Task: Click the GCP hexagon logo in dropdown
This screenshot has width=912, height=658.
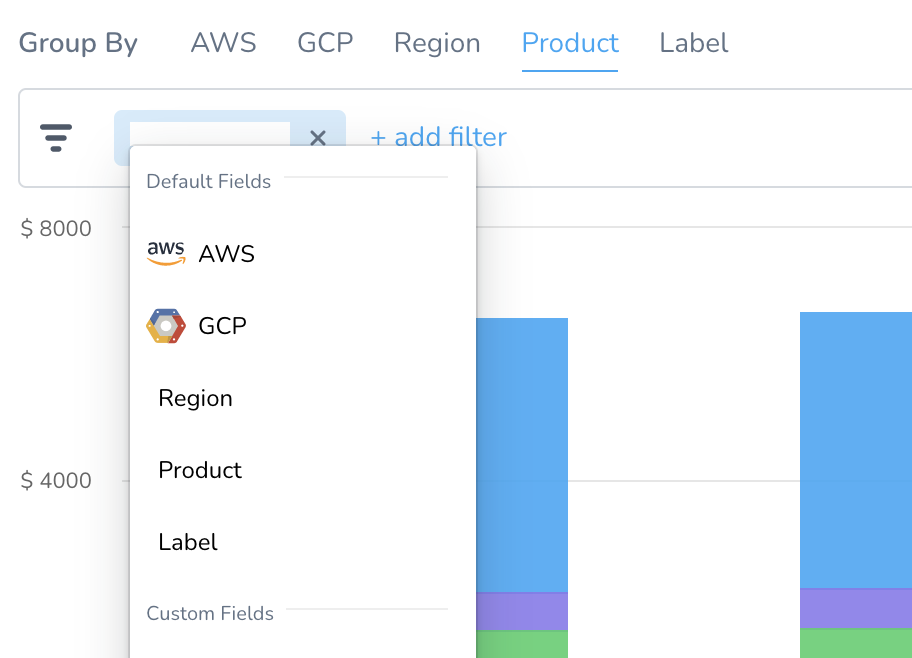Action: click(x=166, y=326)
